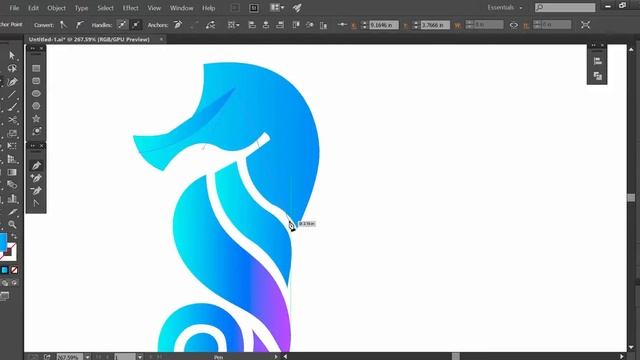Pick the Pen tool in main toolbar
The width and height of the screenshot is (640, 360).
point(12,82)
